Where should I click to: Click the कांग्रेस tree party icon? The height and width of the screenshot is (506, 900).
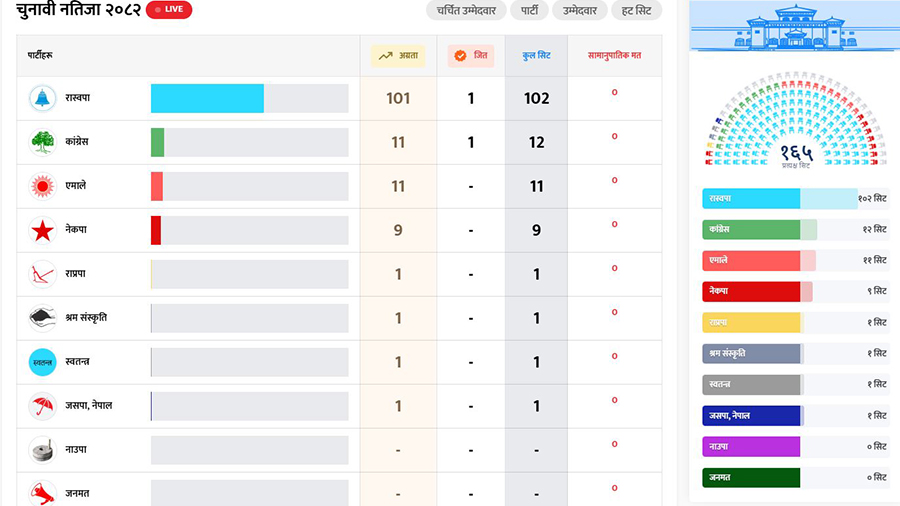43,142
